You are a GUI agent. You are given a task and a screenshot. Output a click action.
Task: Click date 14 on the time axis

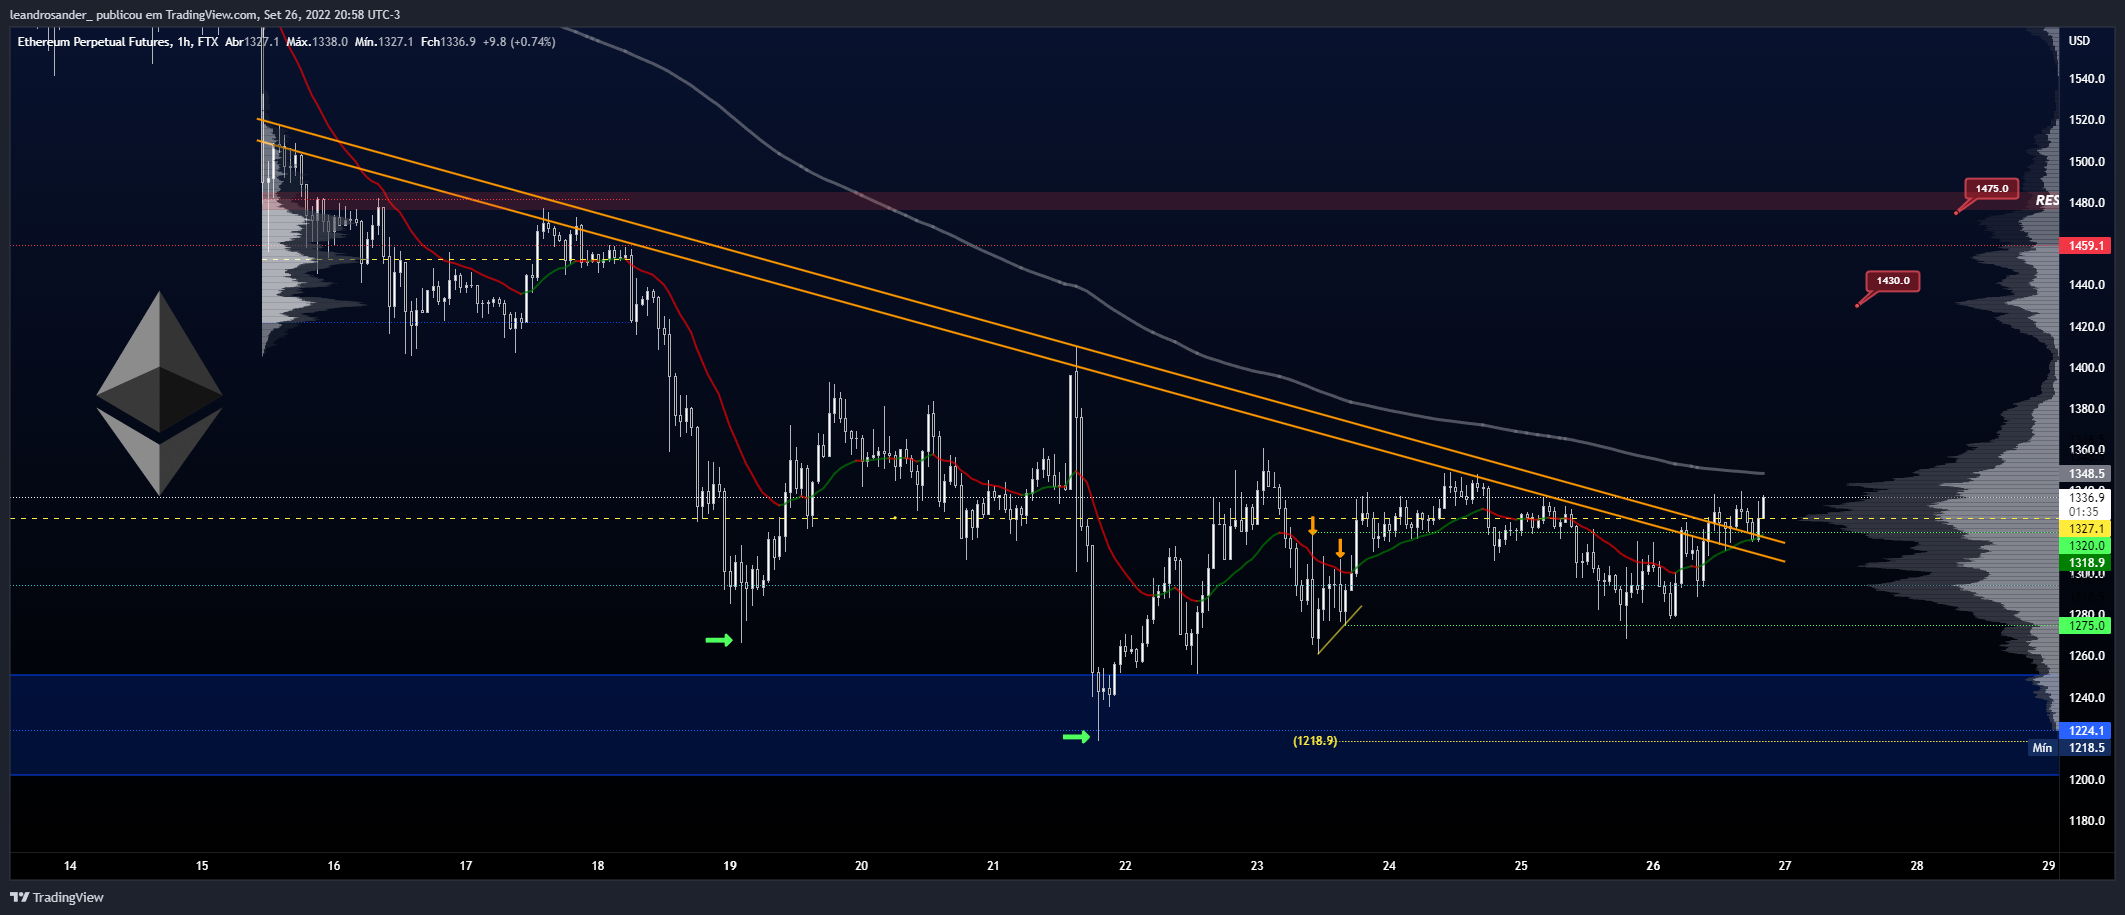tap(70, 866)
